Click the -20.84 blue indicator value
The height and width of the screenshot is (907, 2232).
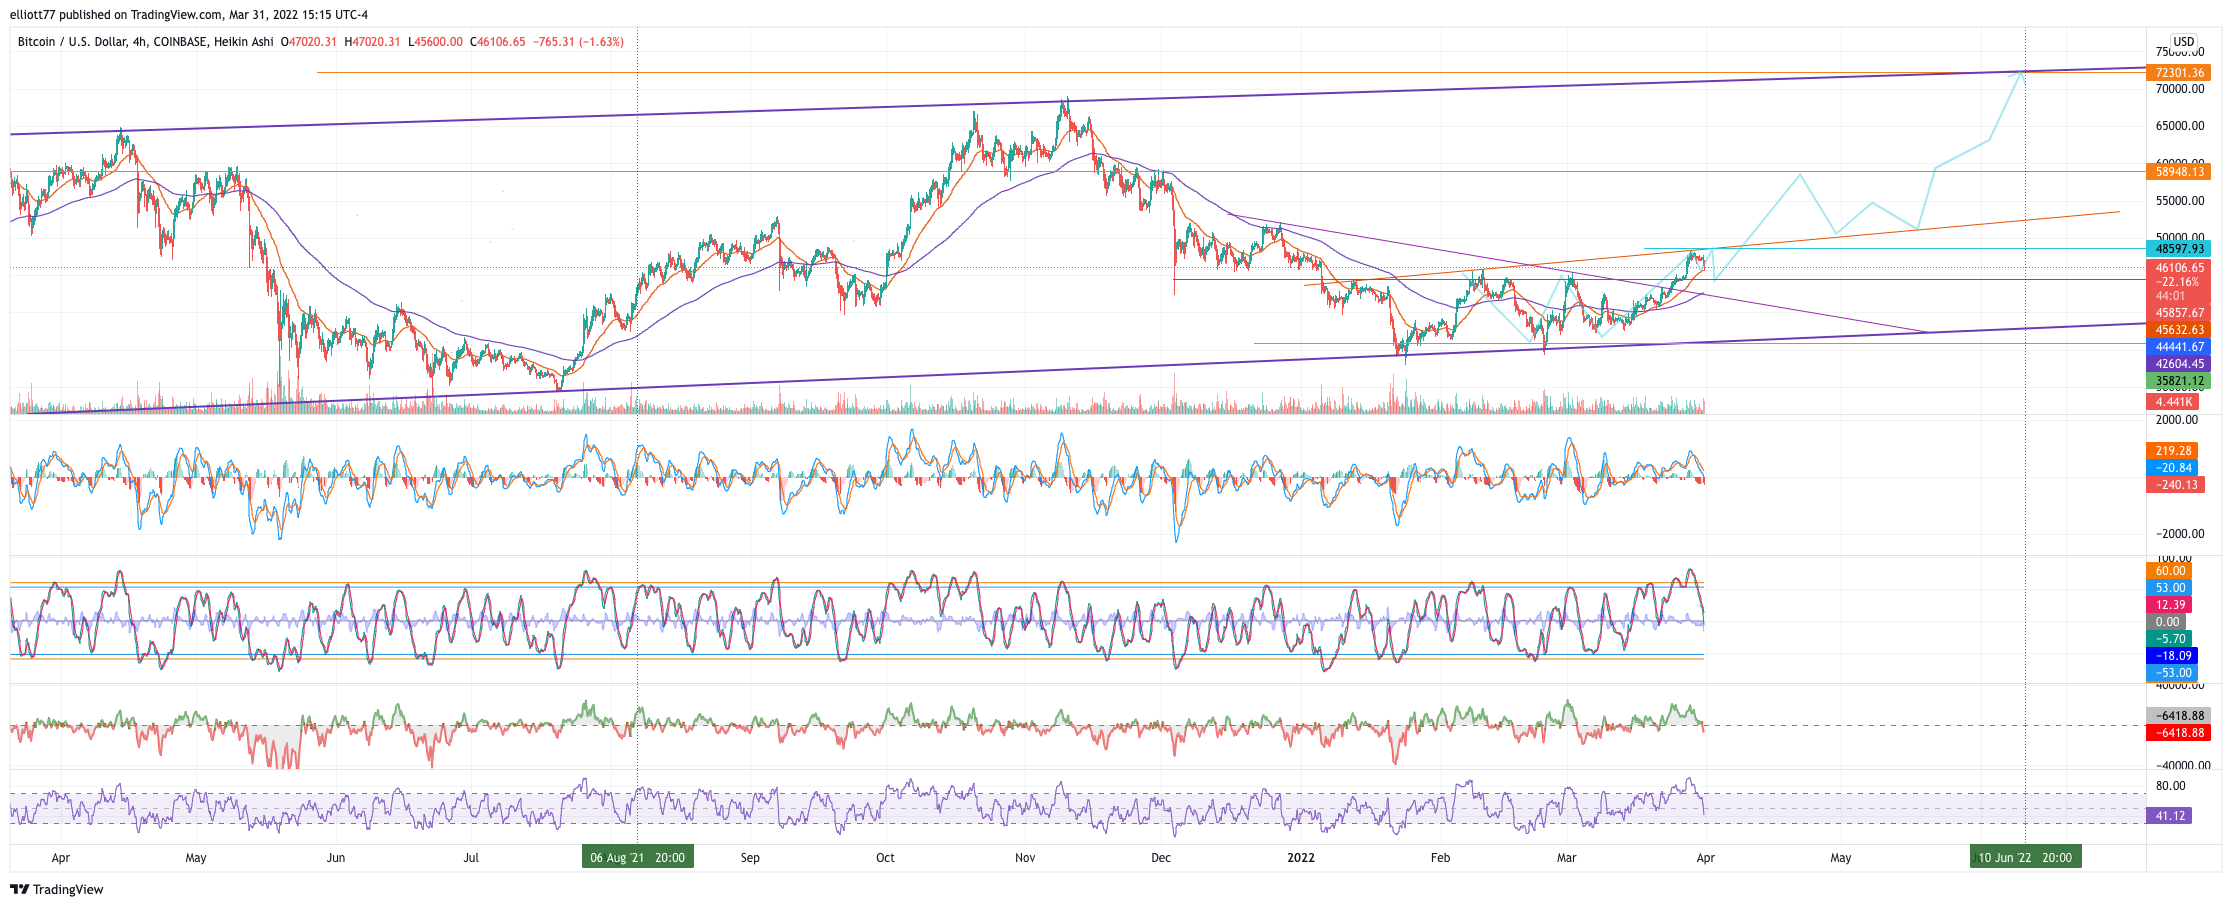[2172, 468]
